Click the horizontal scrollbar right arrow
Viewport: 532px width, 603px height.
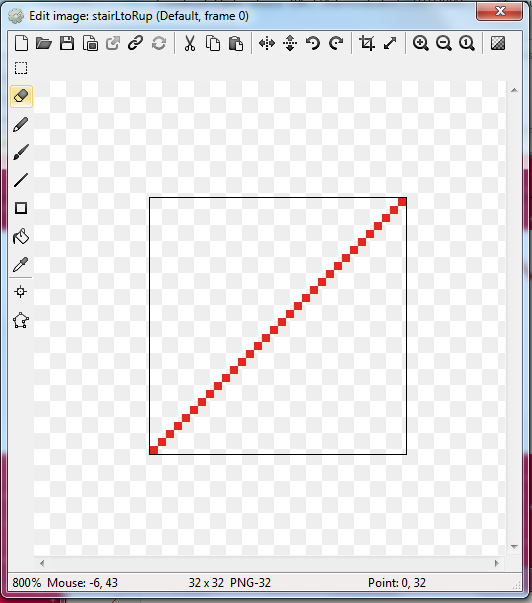497,563
